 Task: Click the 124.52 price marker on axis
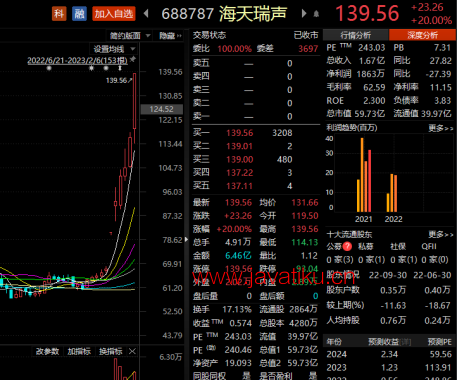point(162,109)
